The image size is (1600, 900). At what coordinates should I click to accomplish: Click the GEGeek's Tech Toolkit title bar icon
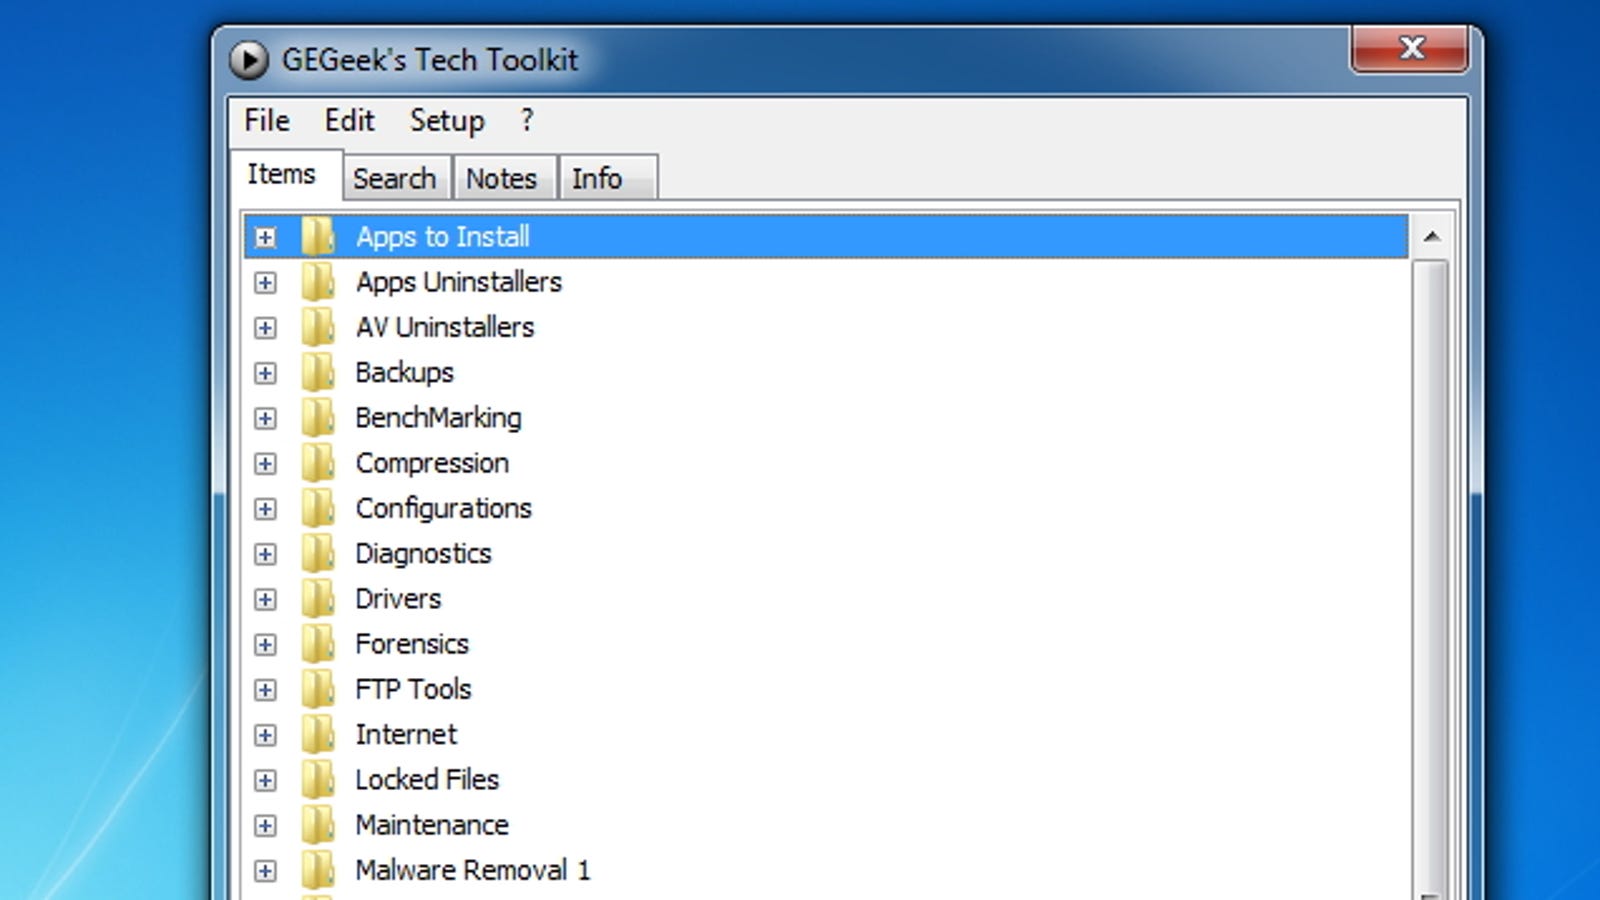pyautogui.click(x=249, y=60)
